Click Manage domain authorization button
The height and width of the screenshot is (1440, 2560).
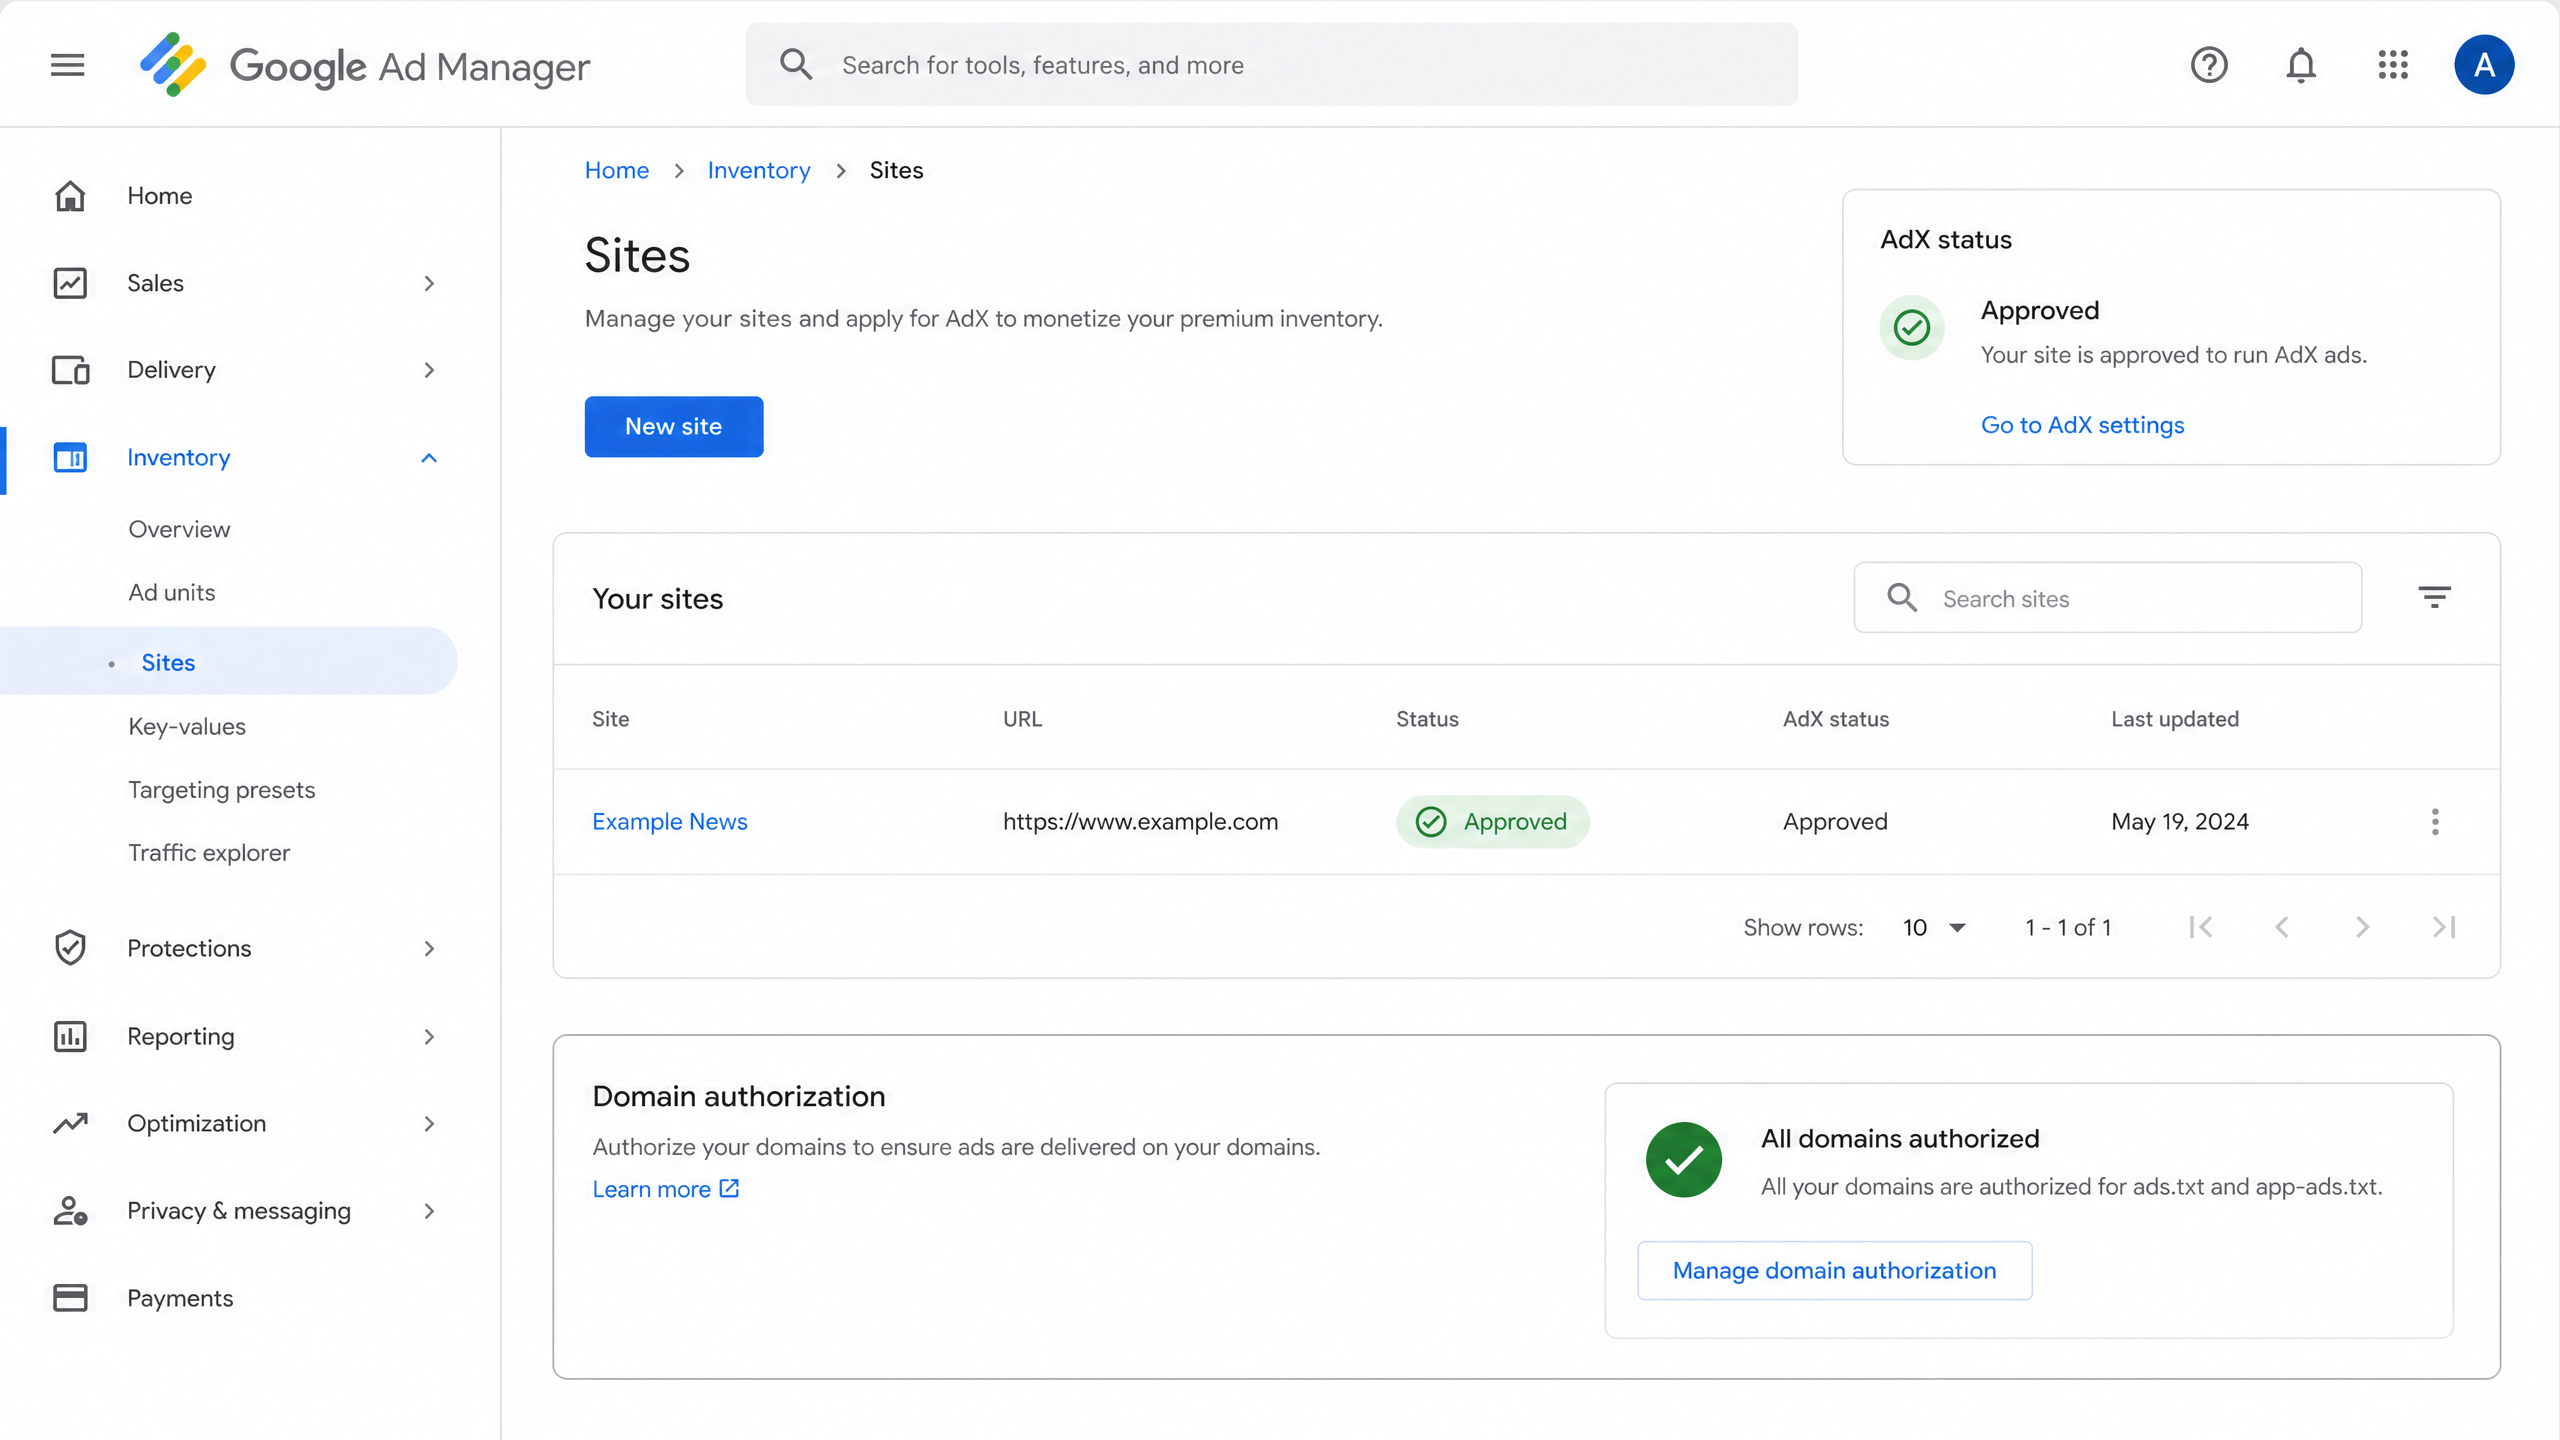click(1834, 1270)
